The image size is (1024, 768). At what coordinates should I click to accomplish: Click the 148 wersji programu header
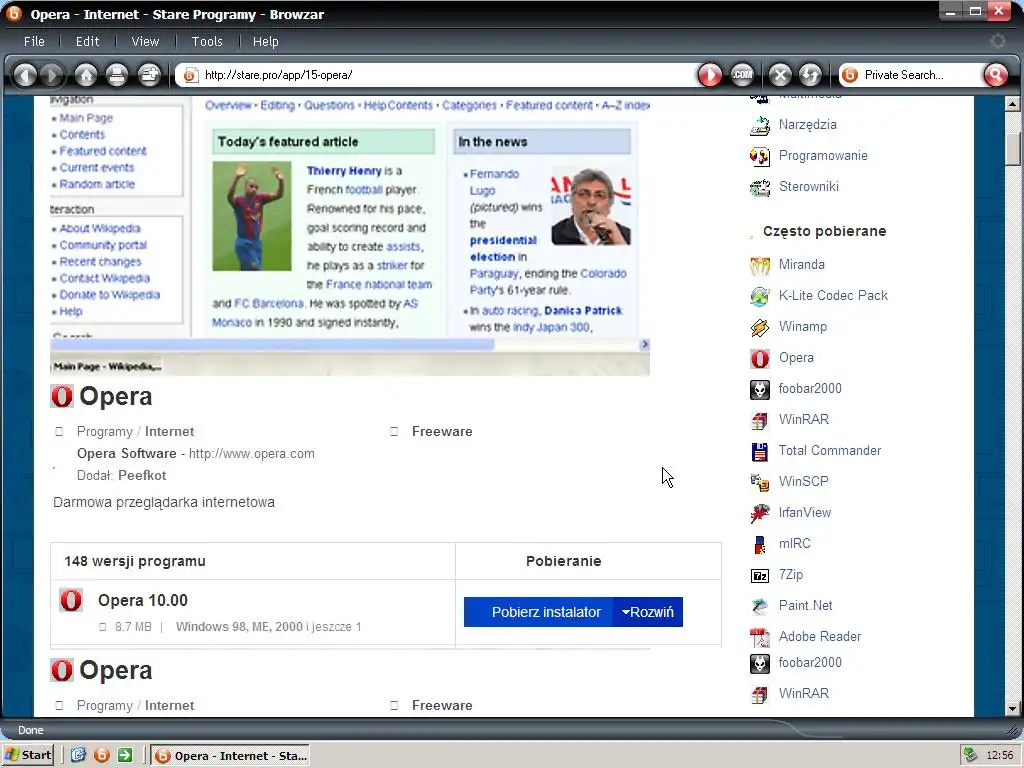click(x=135, y=561)
